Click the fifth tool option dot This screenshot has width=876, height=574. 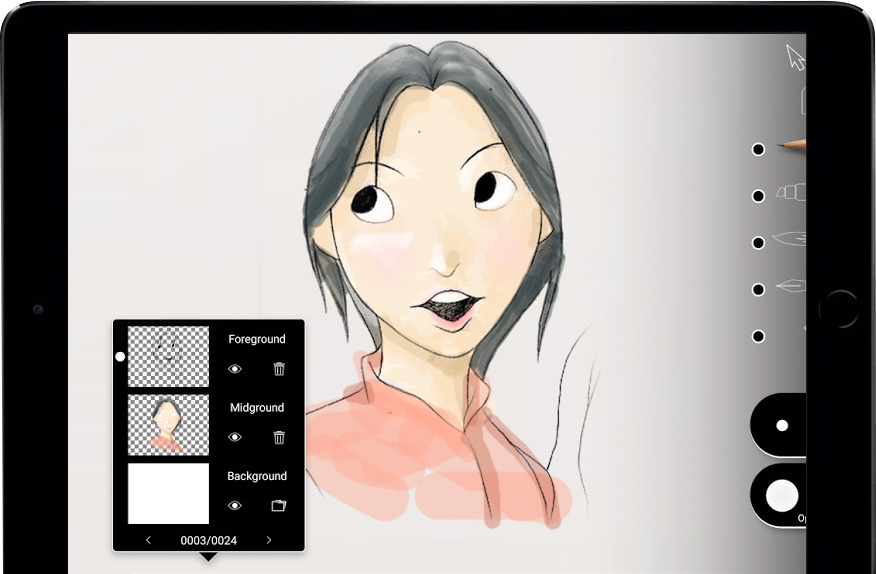758,336
